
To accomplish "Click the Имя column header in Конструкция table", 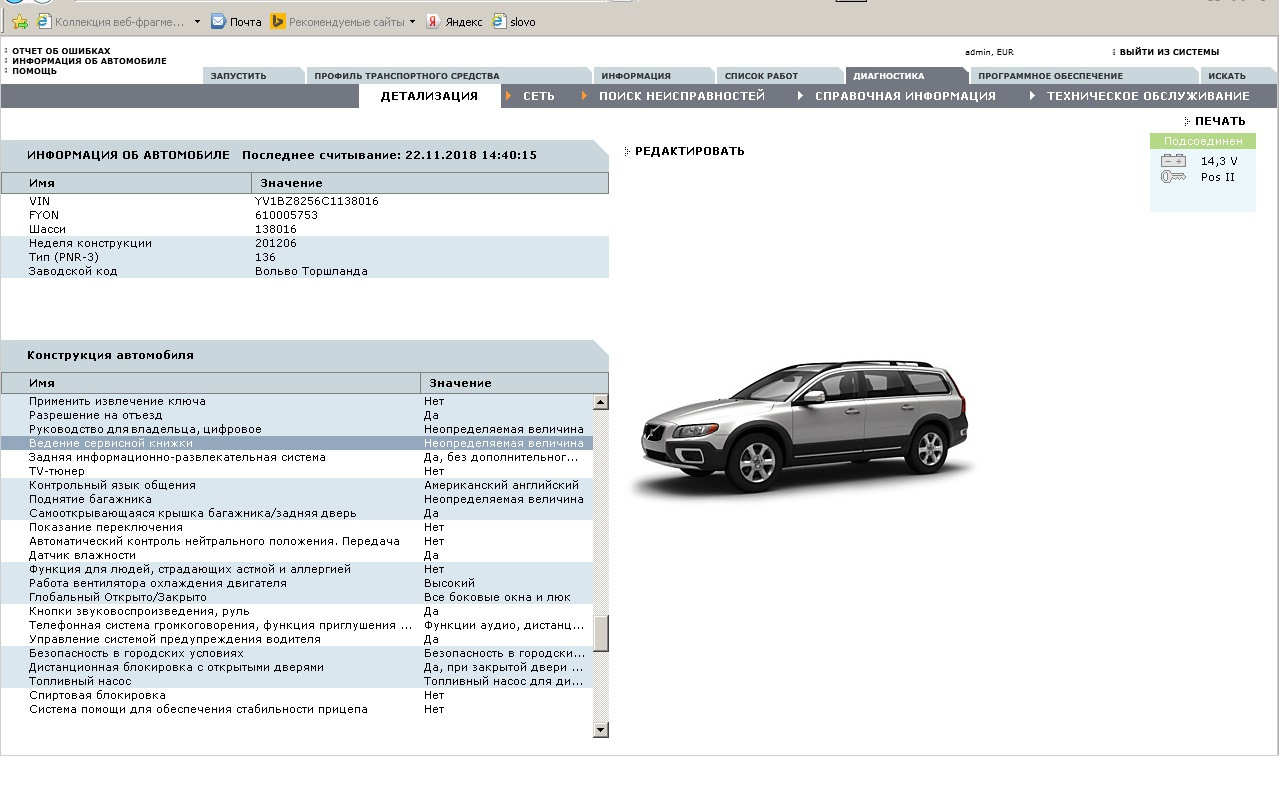I will [x=211, y=383].
